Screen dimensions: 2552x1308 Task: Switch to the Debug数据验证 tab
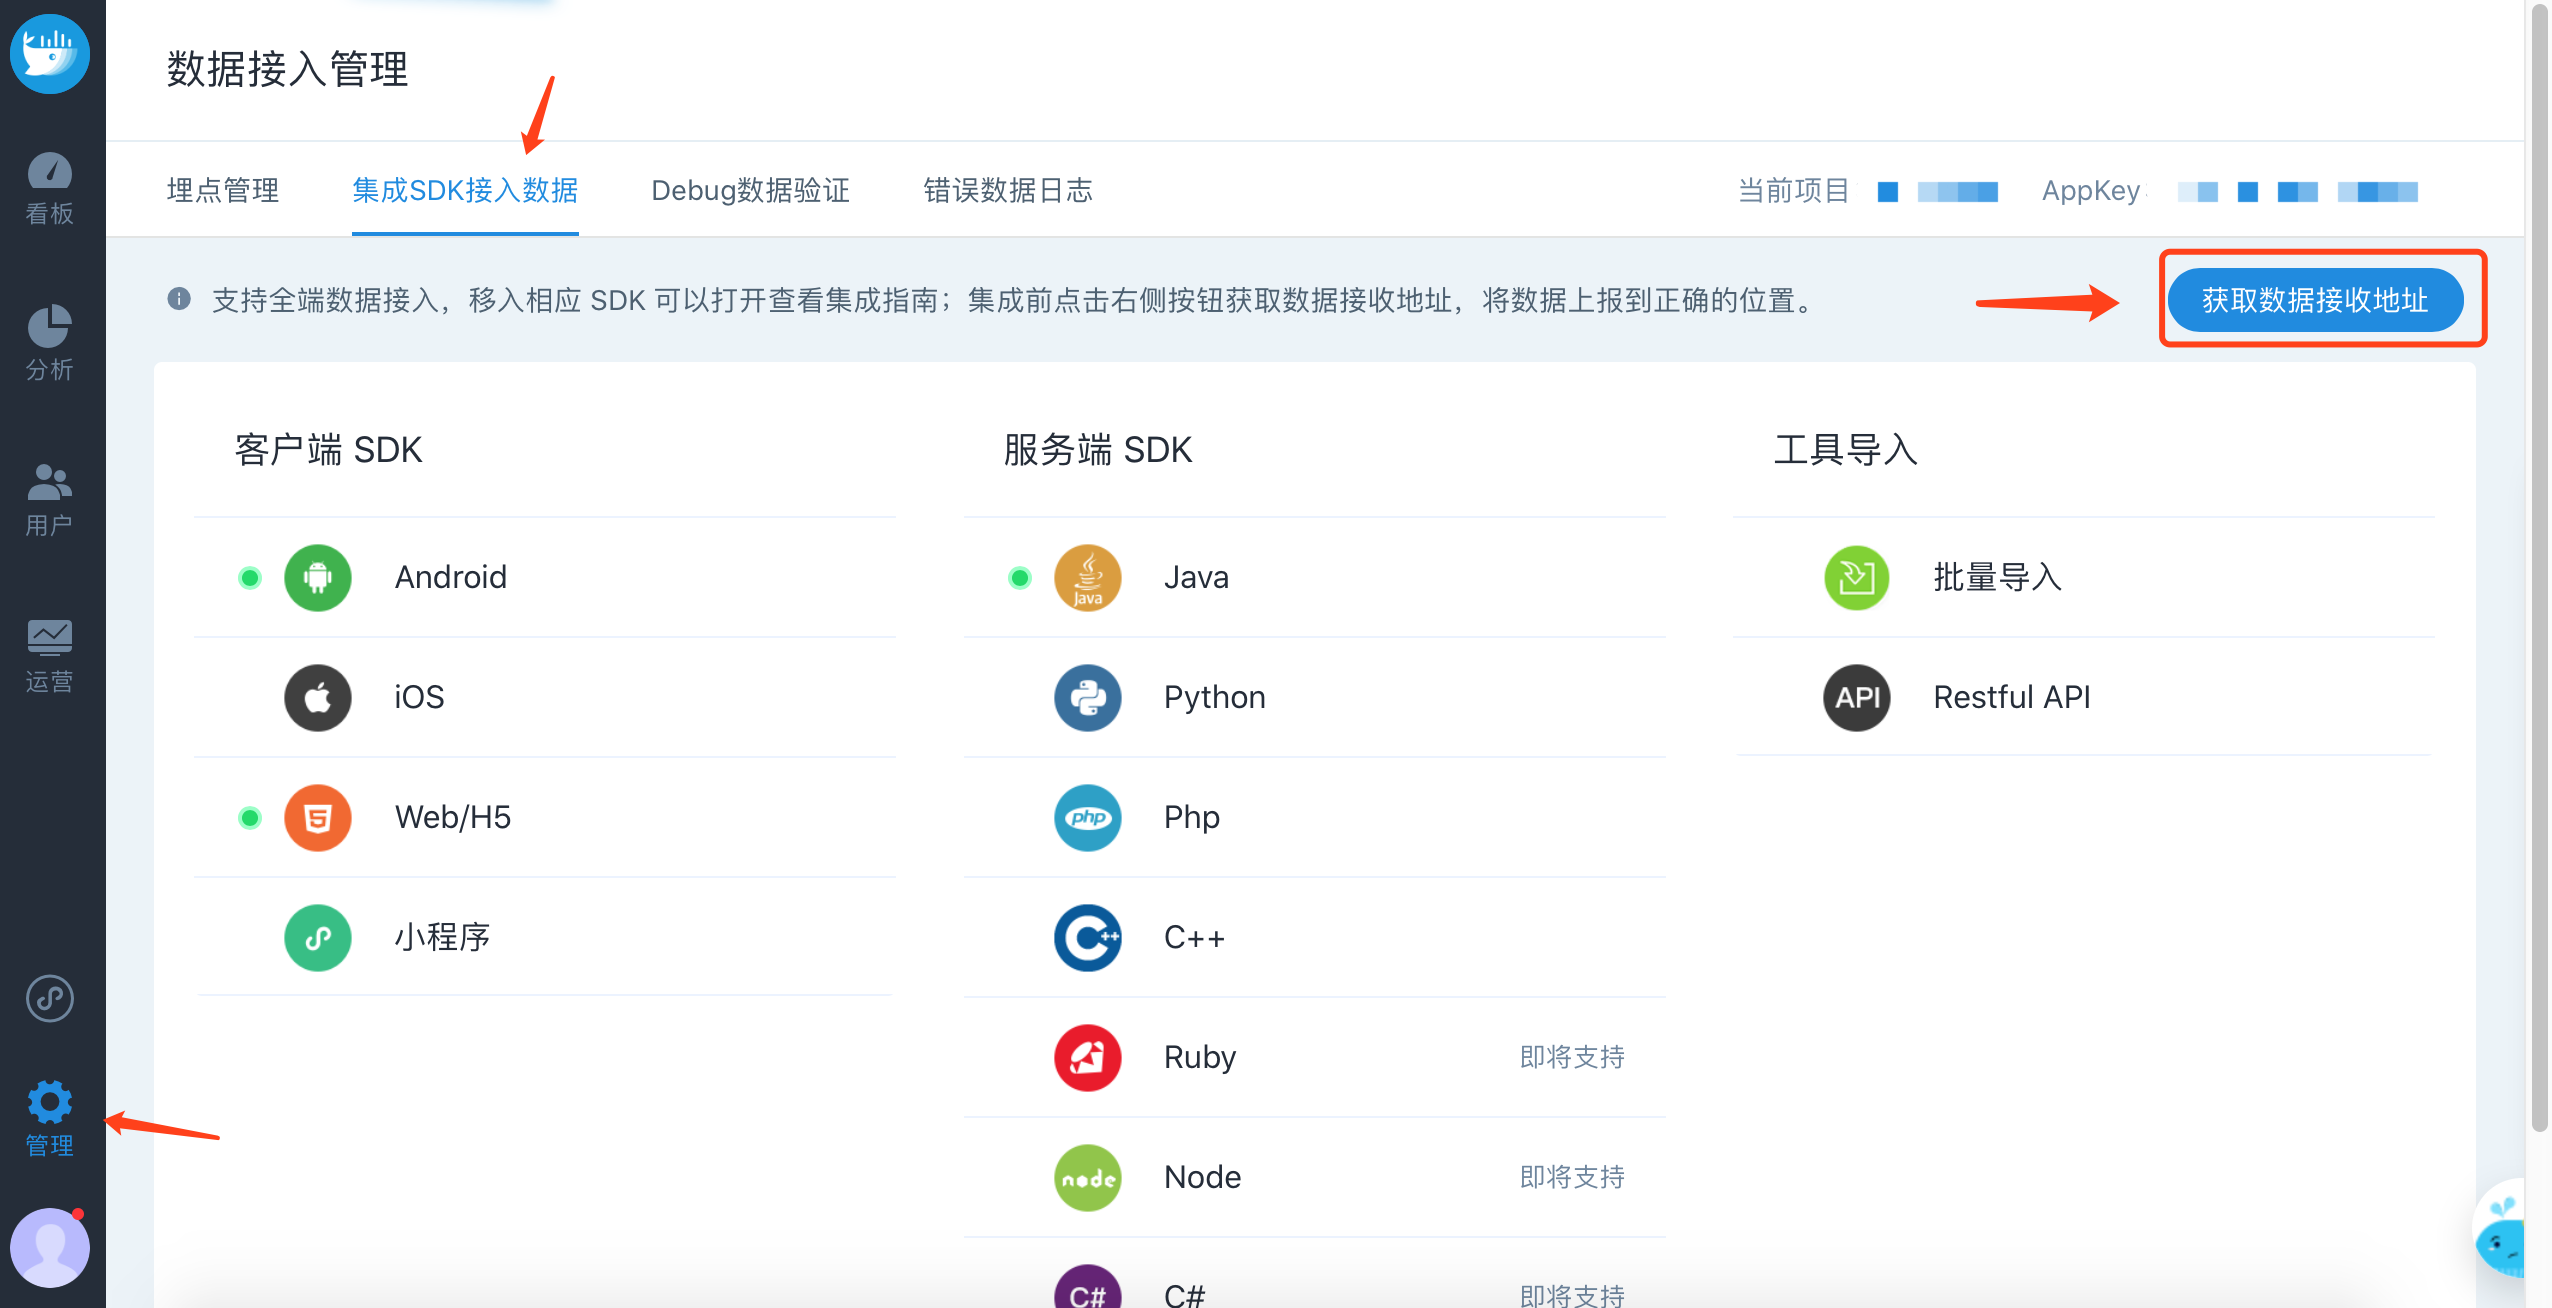(751, 190)
